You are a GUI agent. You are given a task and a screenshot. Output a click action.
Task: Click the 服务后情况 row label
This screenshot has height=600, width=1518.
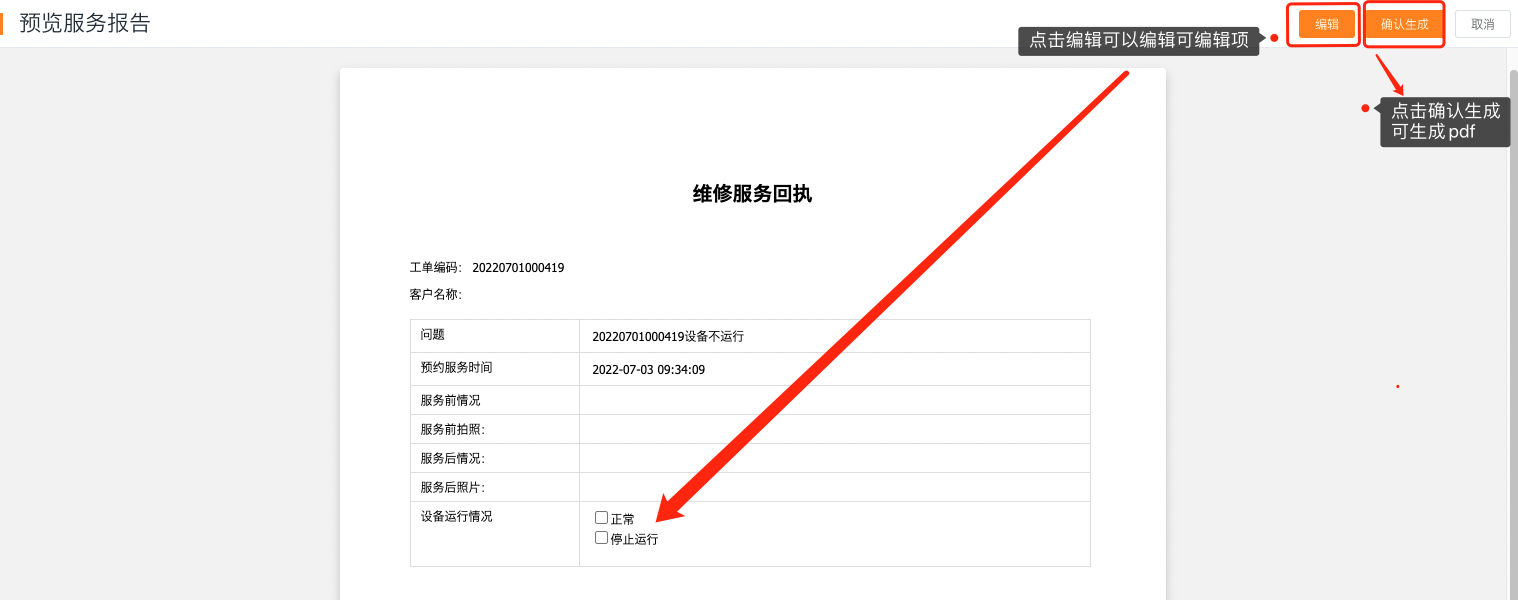coord(452,458)
